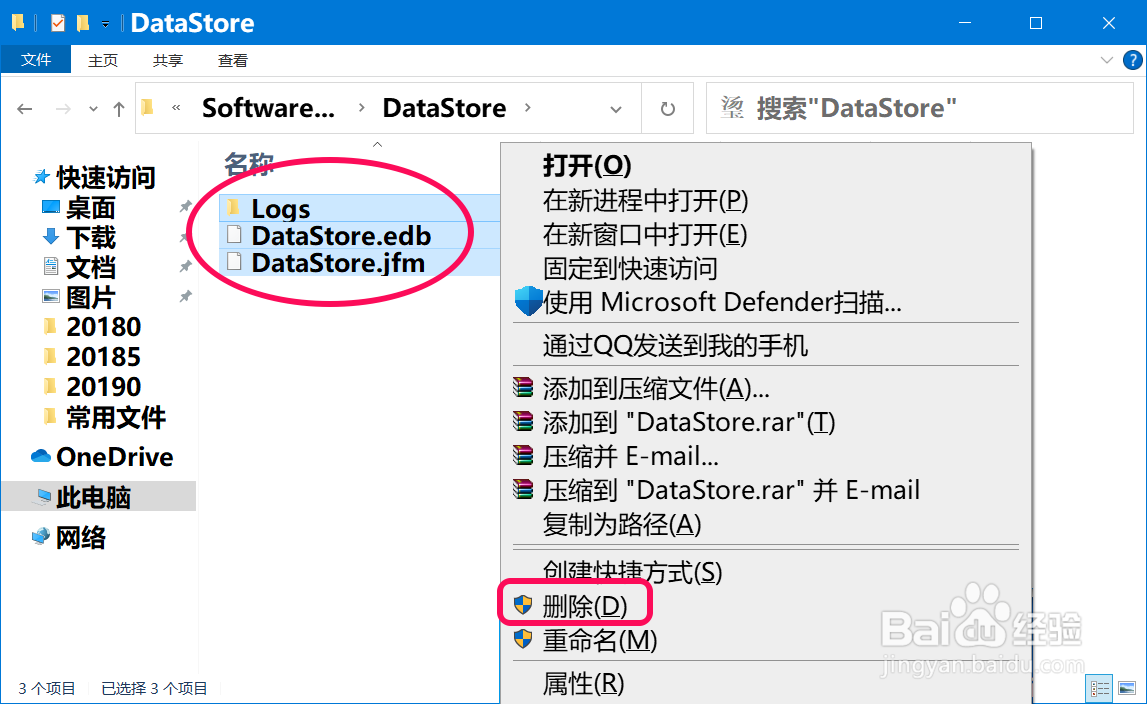Open Help with the question mark icon
This screenshot has width=1147, height=704.
1132,60
